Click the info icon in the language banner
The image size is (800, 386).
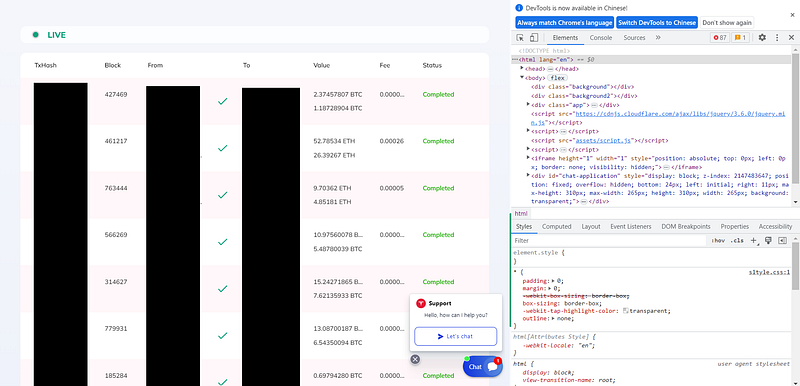click(x=519, y=8)
